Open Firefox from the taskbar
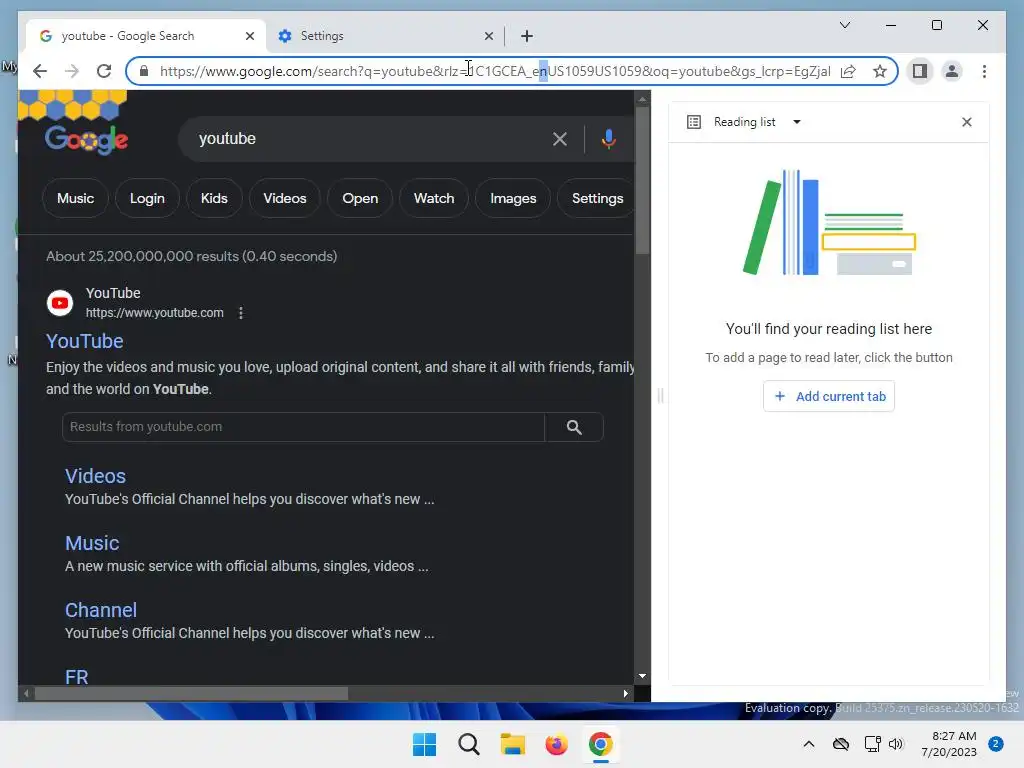The width and height of the screenshot is (1024, 768). 556,744
